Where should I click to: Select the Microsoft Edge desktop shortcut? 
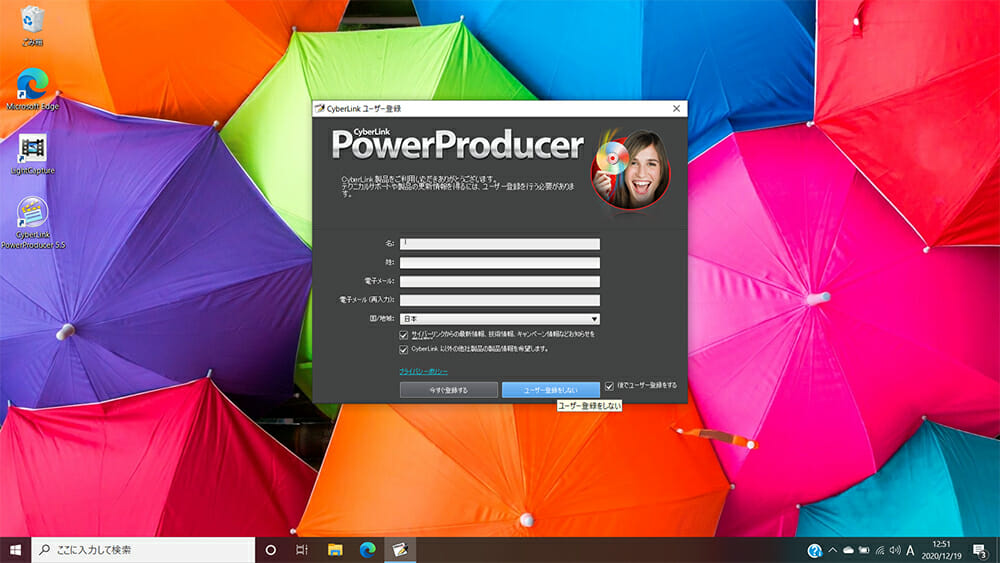point(33,89)
